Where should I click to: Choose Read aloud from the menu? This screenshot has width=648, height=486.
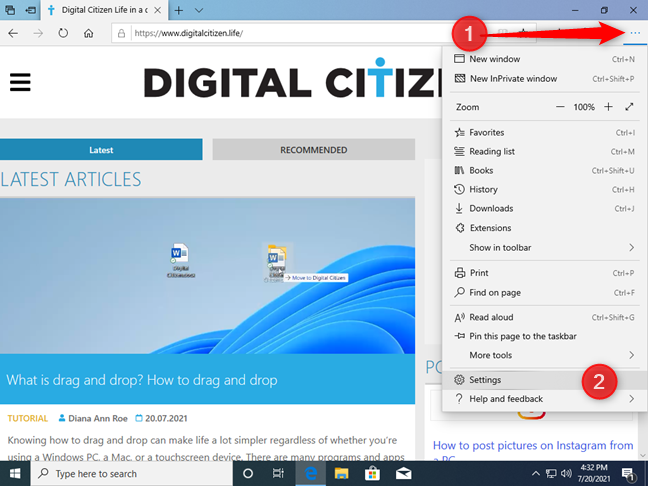(x=544, y=317)
